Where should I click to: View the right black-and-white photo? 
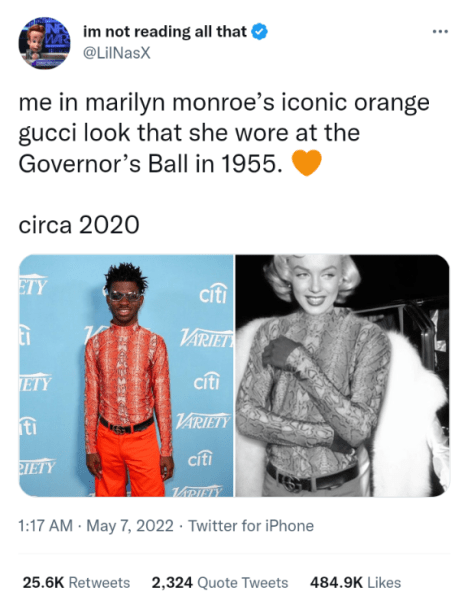click(x=342, y=376)
